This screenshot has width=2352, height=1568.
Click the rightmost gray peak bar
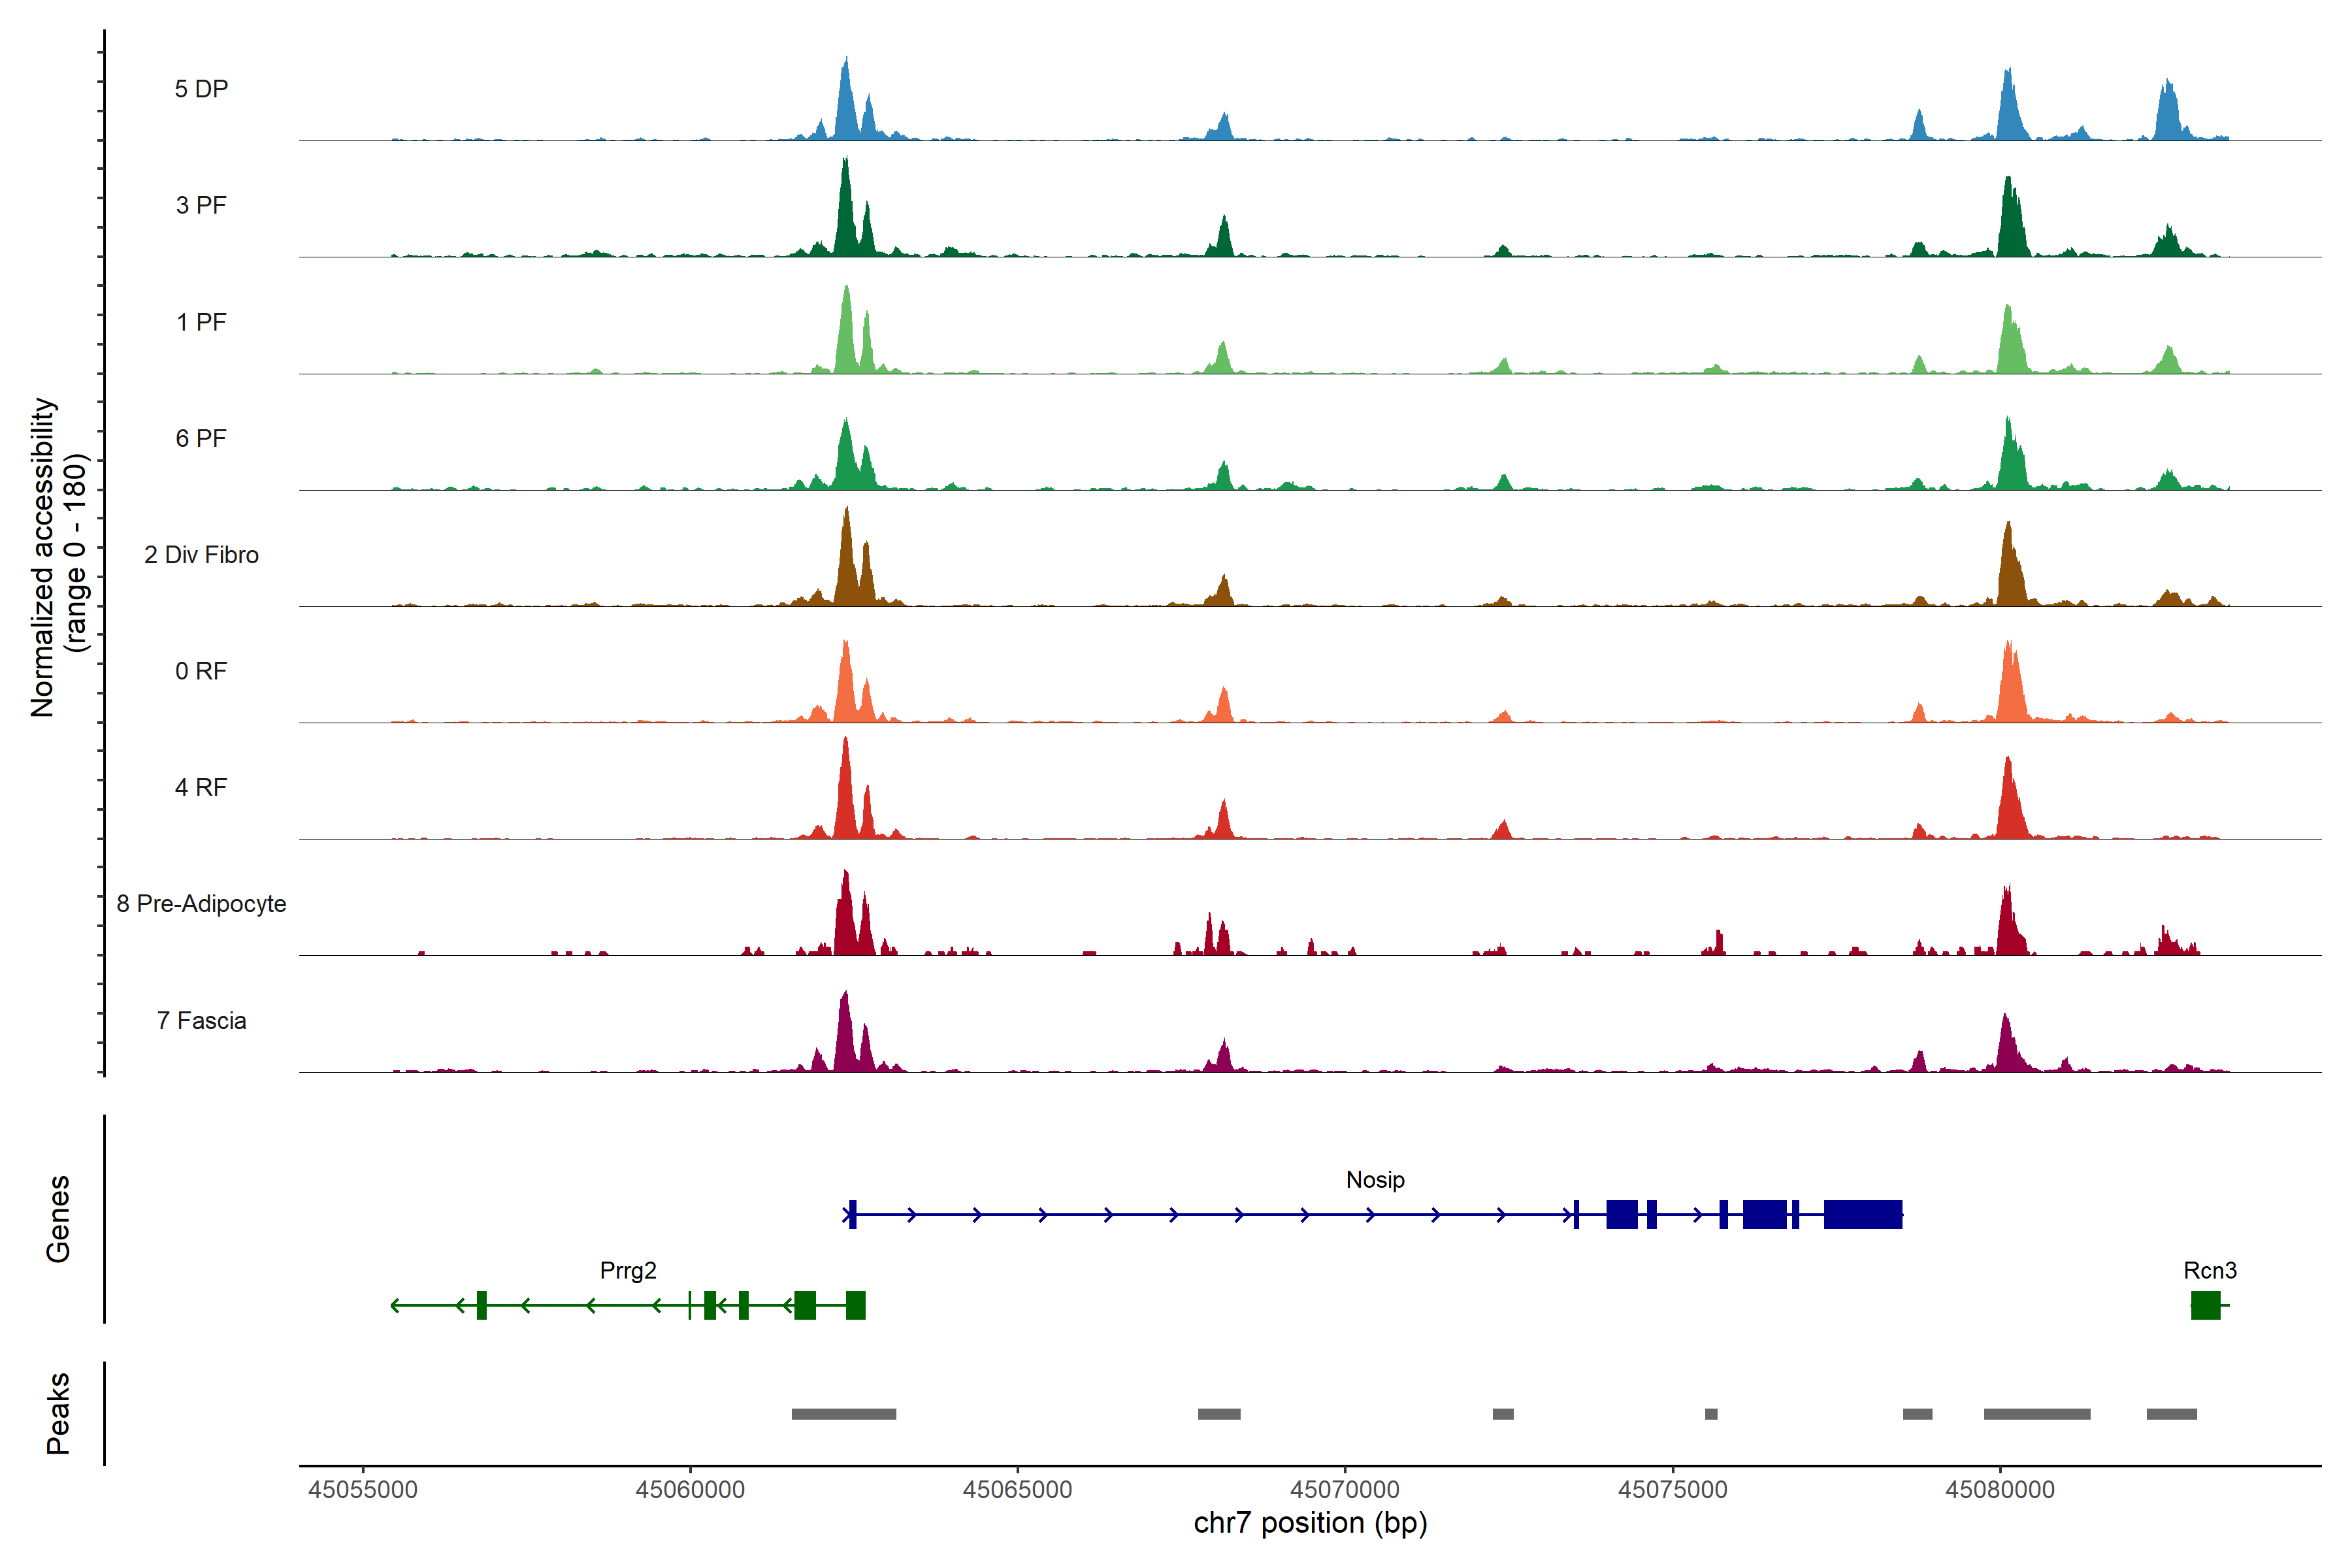[2171, 1414]
